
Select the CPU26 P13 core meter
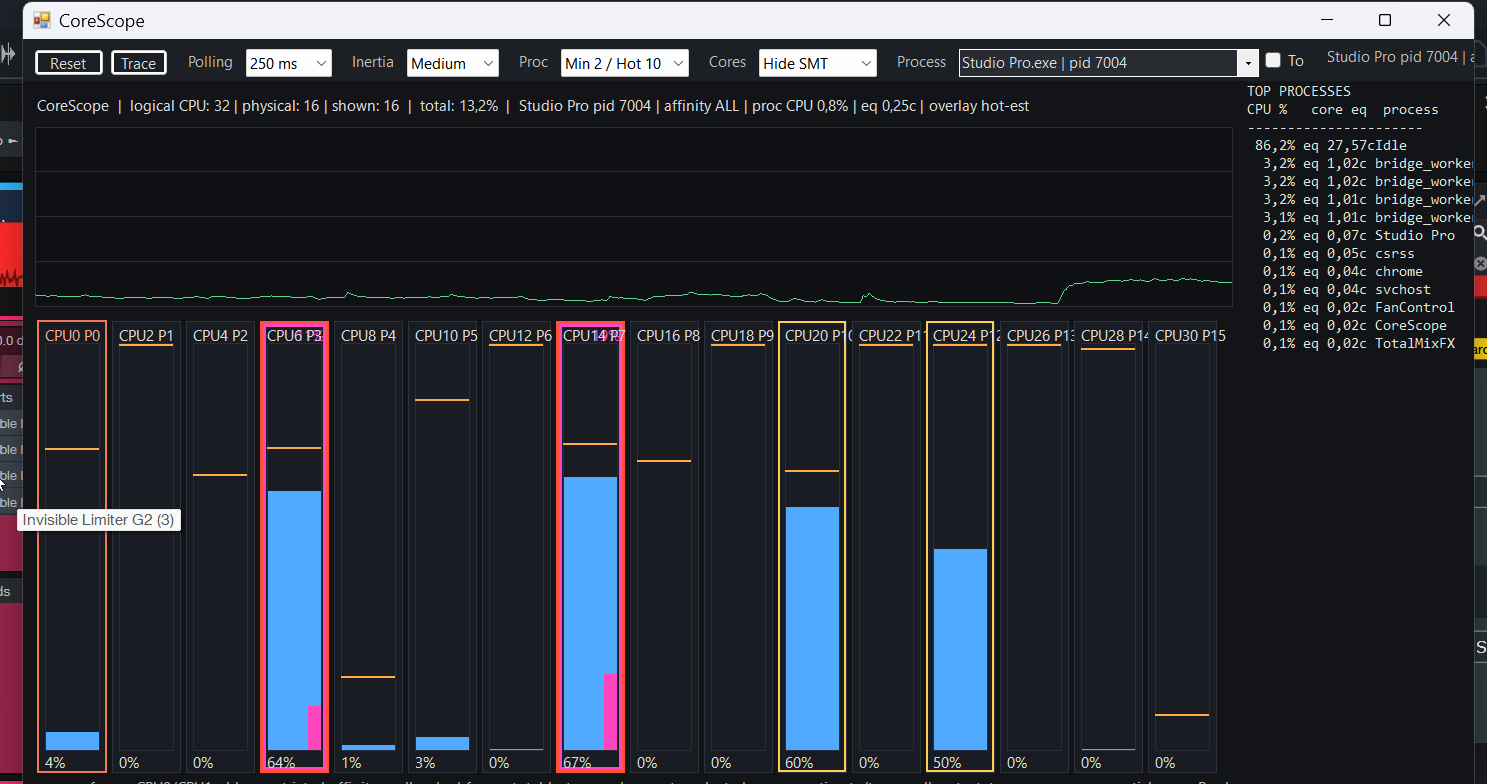[1034, 547]
